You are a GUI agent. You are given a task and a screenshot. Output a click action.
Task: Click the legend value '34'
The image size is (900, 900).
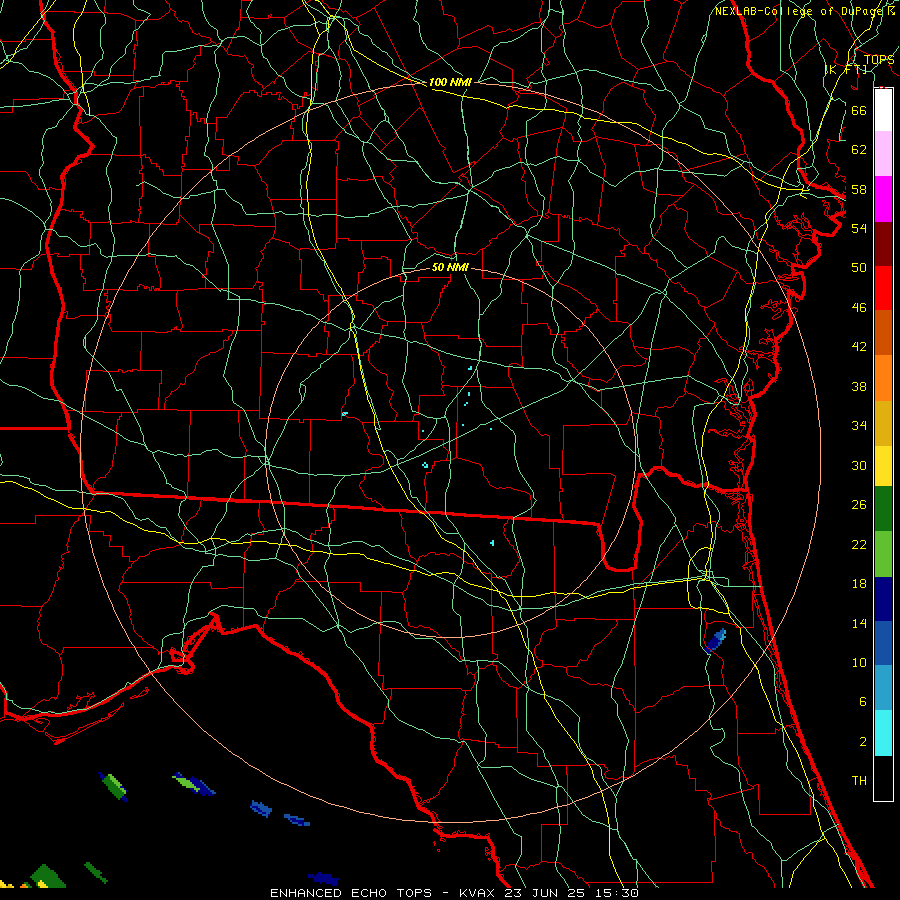(x=859, y=426)
